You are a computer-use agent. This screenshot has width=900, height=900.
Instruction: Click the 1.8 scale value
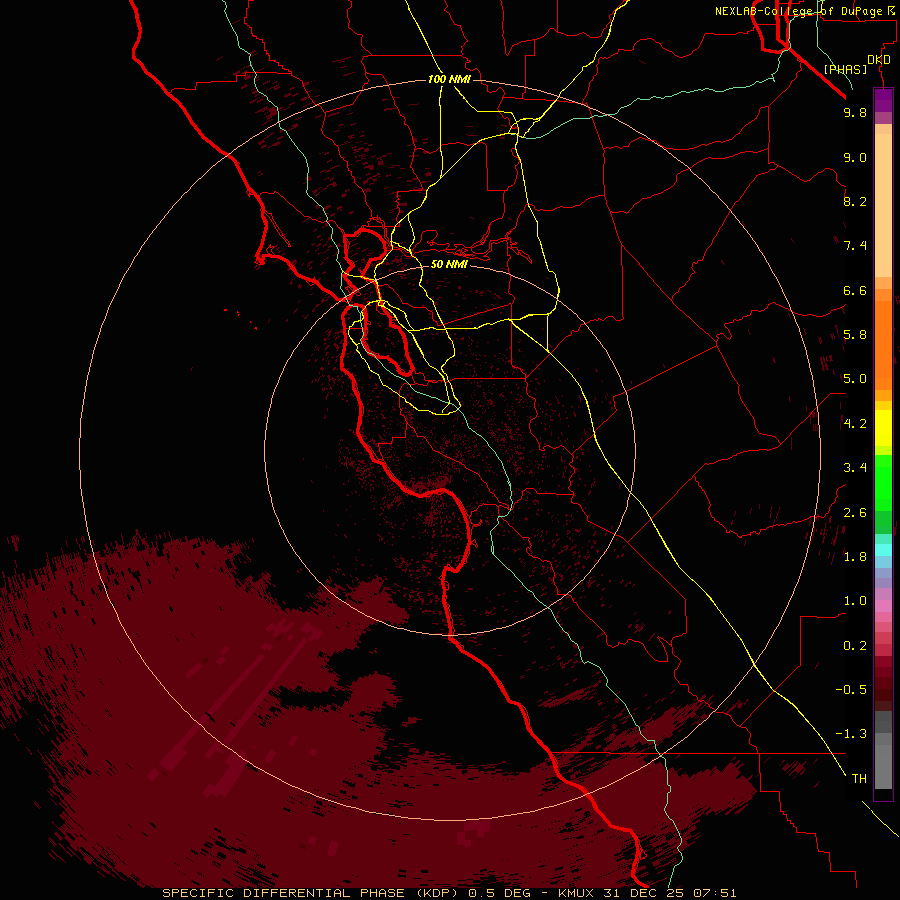(x=855, y=557)
